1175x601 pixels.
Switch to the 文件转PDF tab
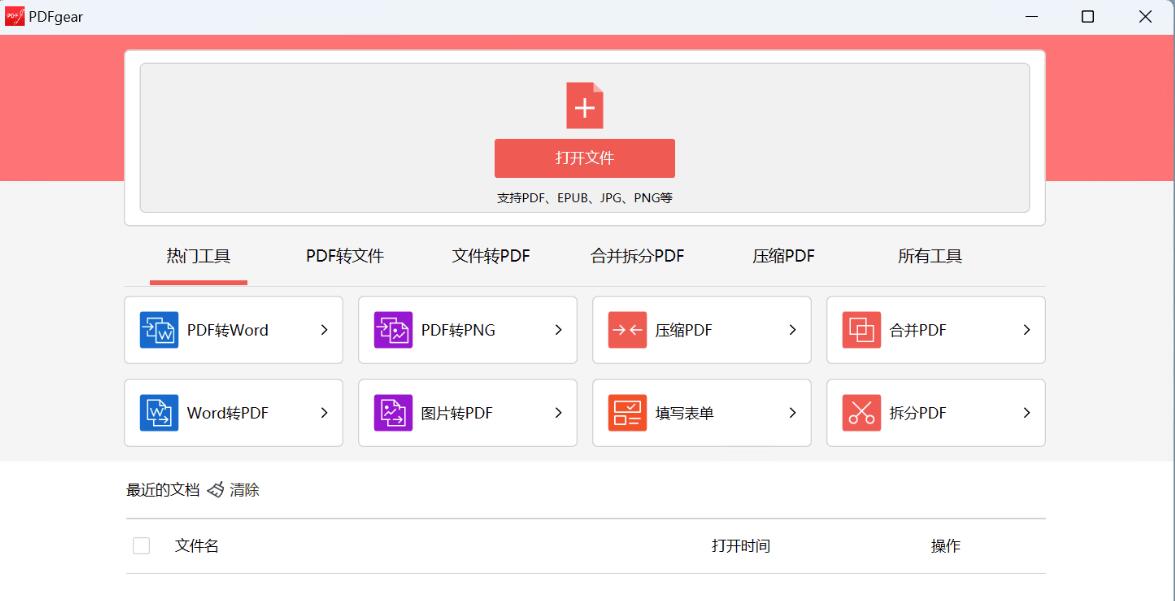click(491, 256)
